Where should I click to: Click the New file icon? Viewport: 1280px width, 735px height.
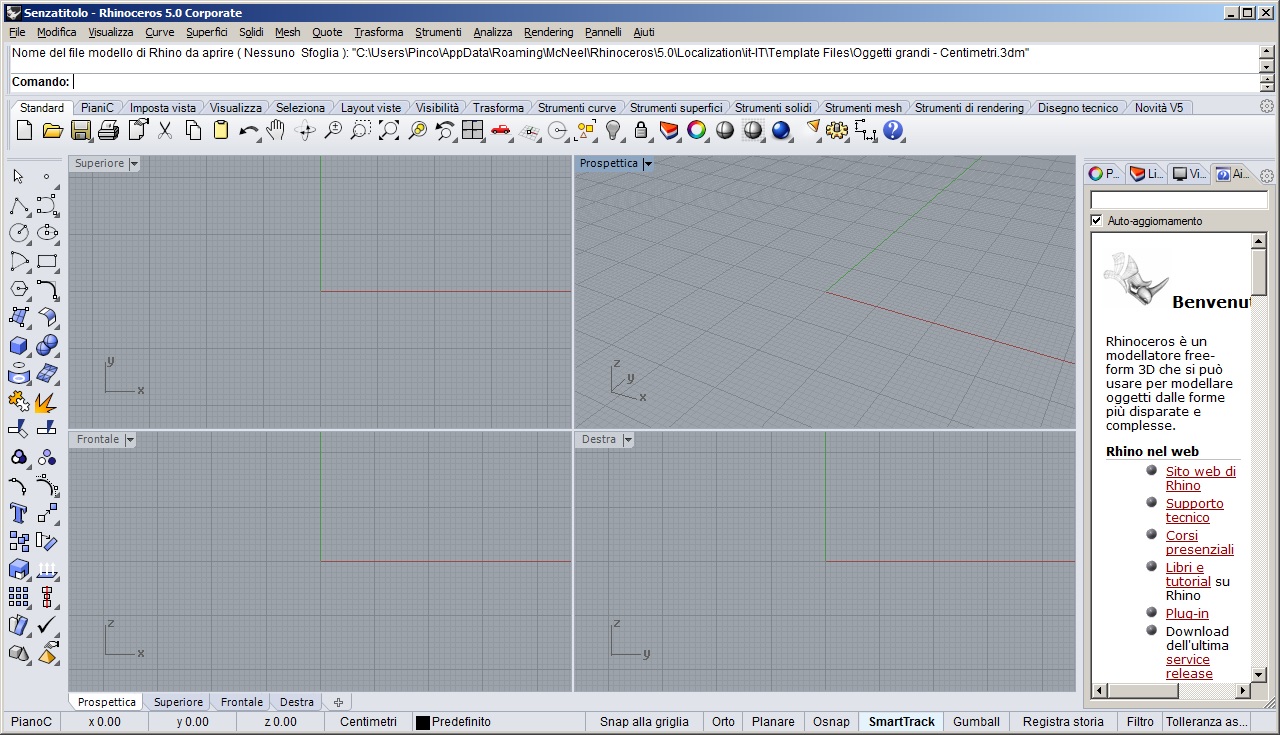tap(25, 130)
